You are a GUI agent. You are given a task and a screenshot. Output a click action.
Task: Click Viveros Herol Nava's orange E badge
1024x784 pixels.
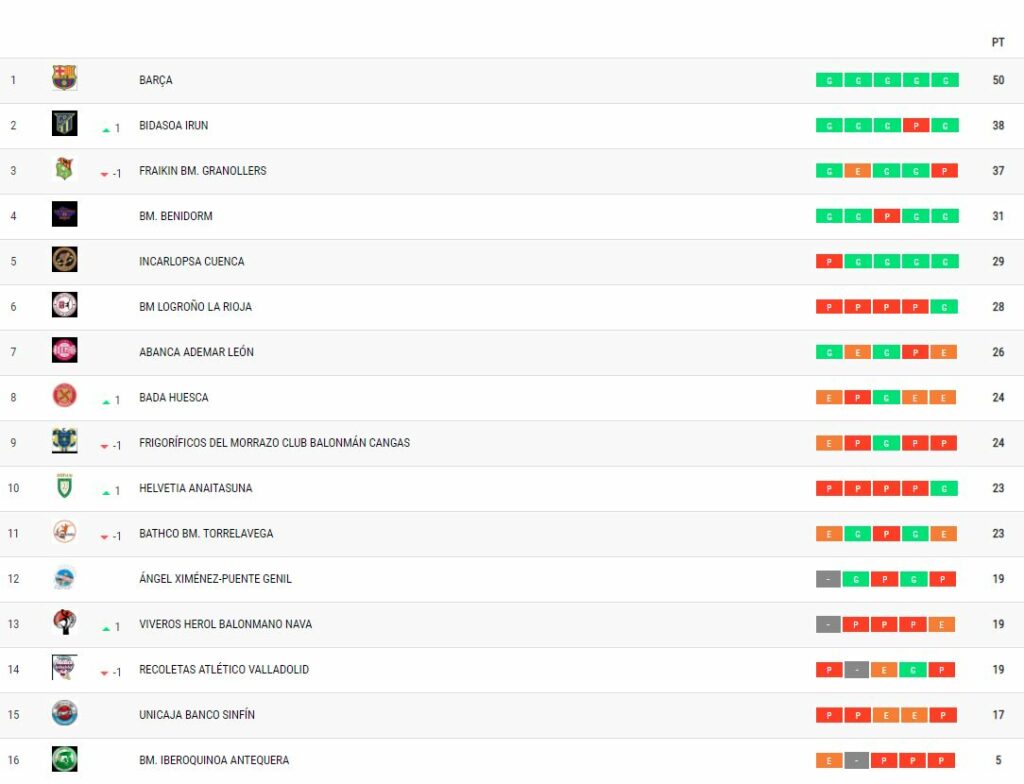tap(942, 625)
